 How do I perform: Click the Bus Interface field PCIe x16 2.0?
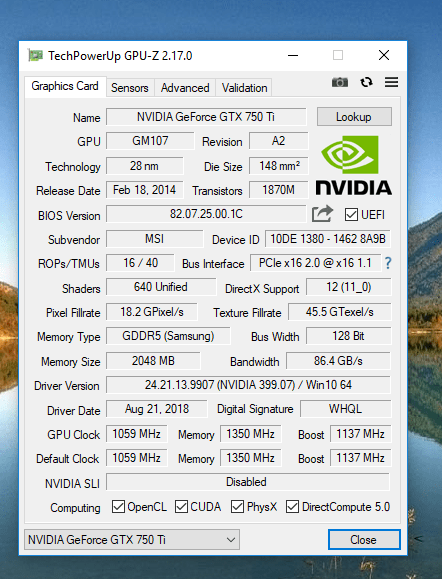click(315, 263)
